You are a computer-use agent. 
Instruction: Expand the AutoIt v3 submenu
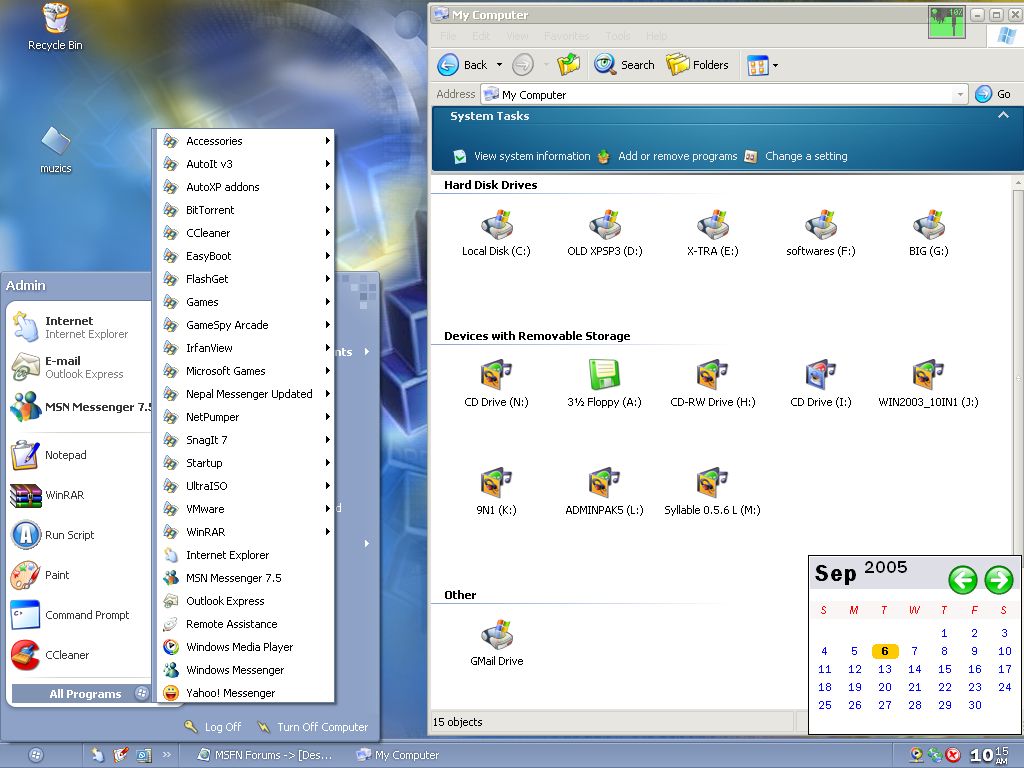[246, 164]
